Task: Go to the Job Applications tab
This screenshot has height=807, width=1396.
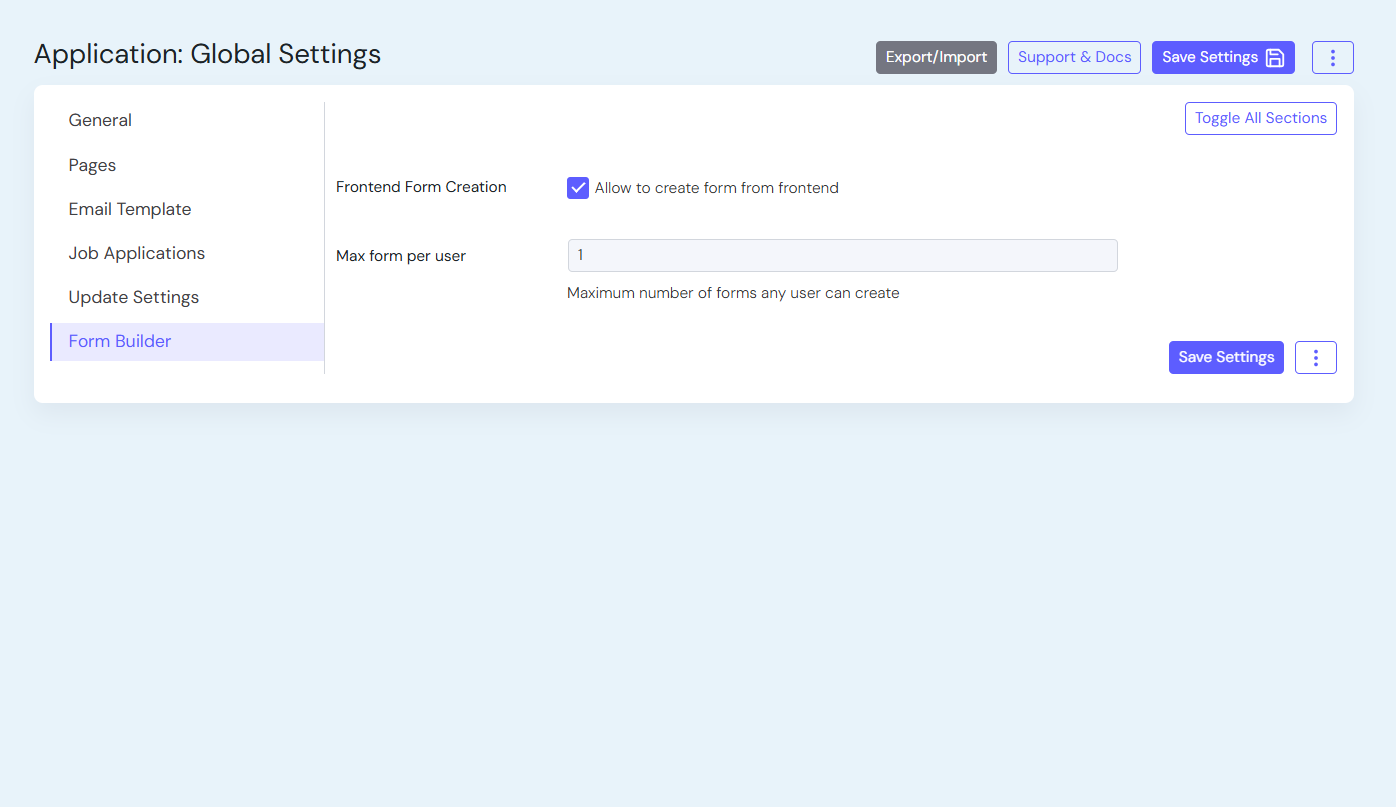Action: click(x=137, y=253)
